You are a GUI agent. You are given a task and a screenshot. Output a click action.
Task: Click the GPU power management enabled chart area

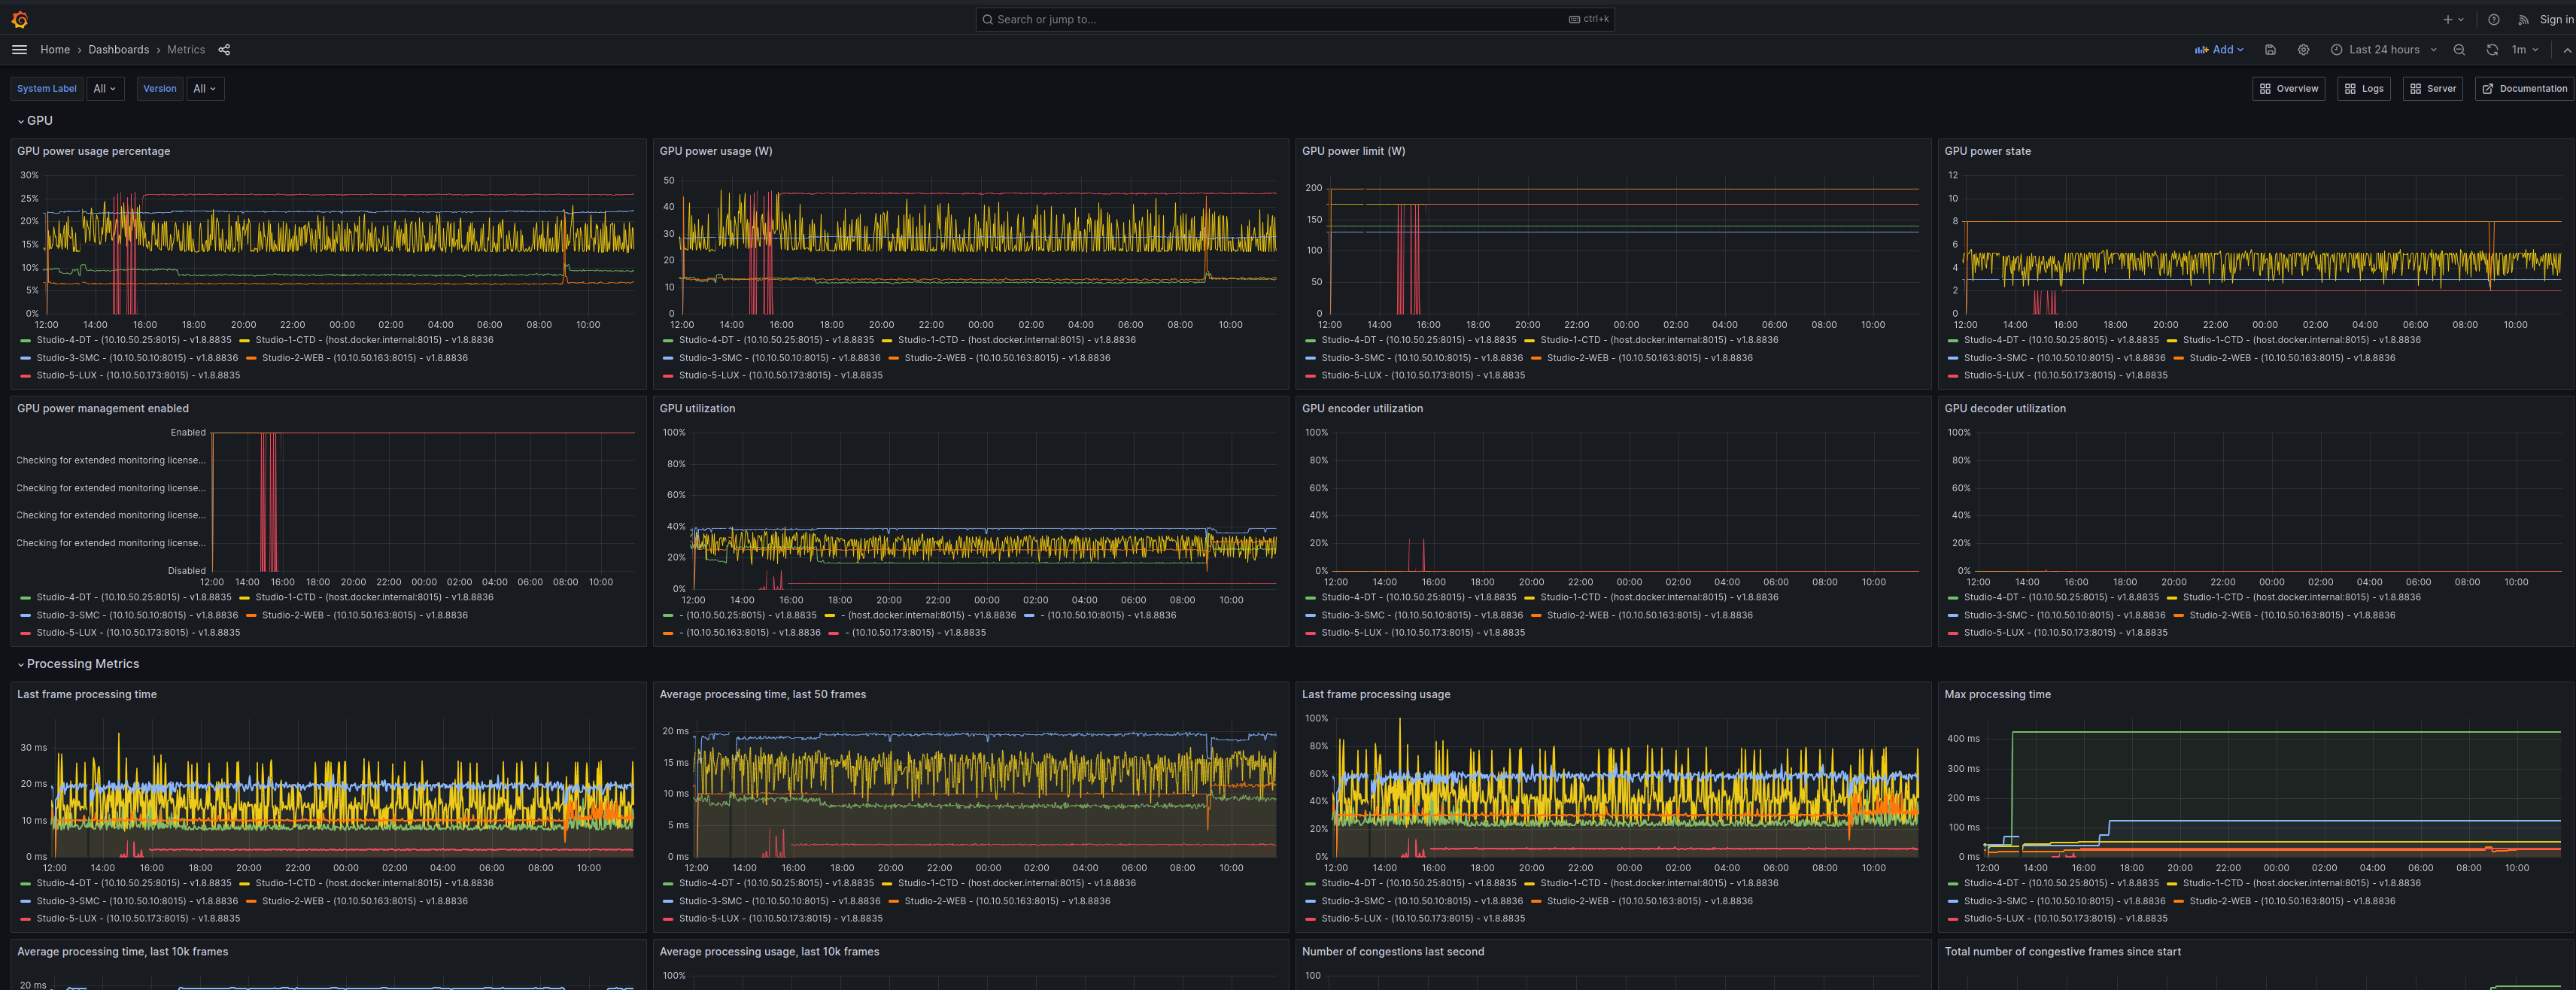point(423,501)
